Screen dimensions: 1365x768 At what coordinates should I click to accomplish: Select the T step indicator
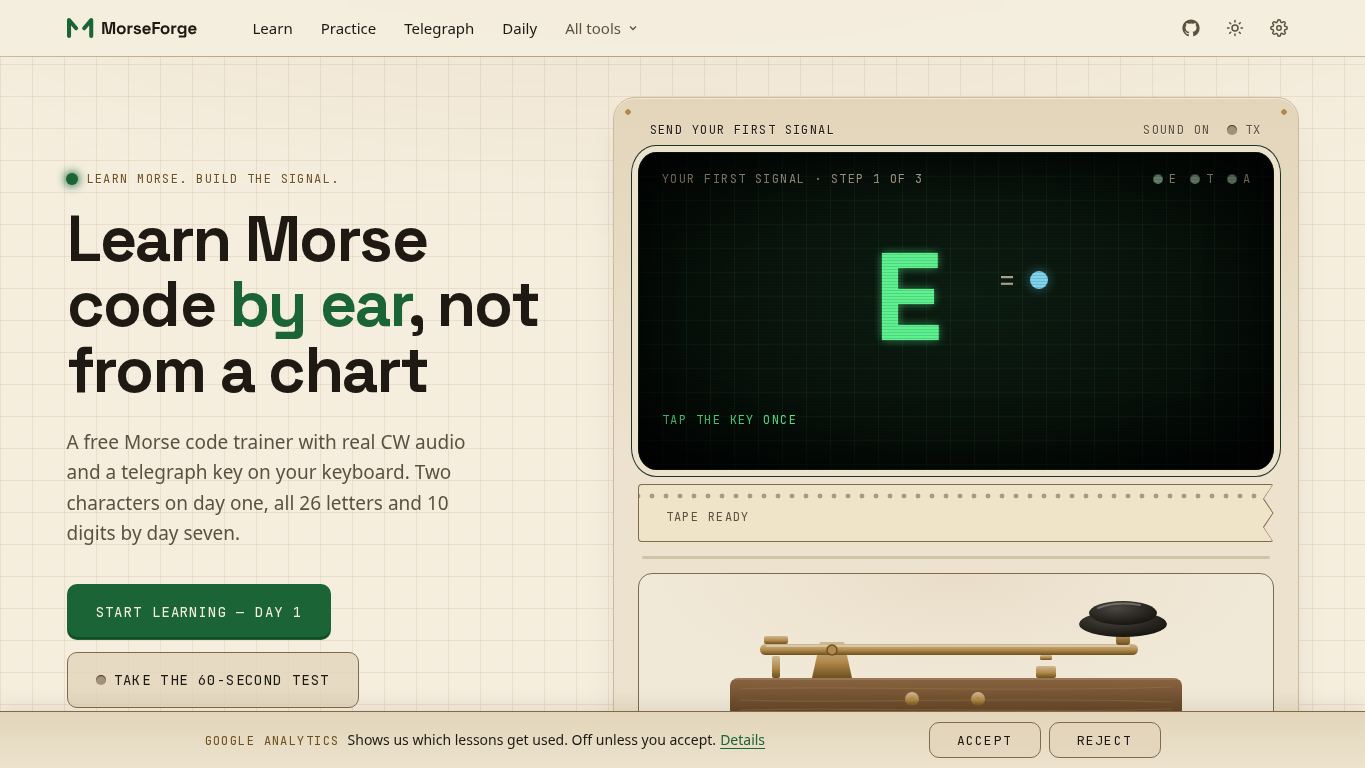[x=1202, y=179]
